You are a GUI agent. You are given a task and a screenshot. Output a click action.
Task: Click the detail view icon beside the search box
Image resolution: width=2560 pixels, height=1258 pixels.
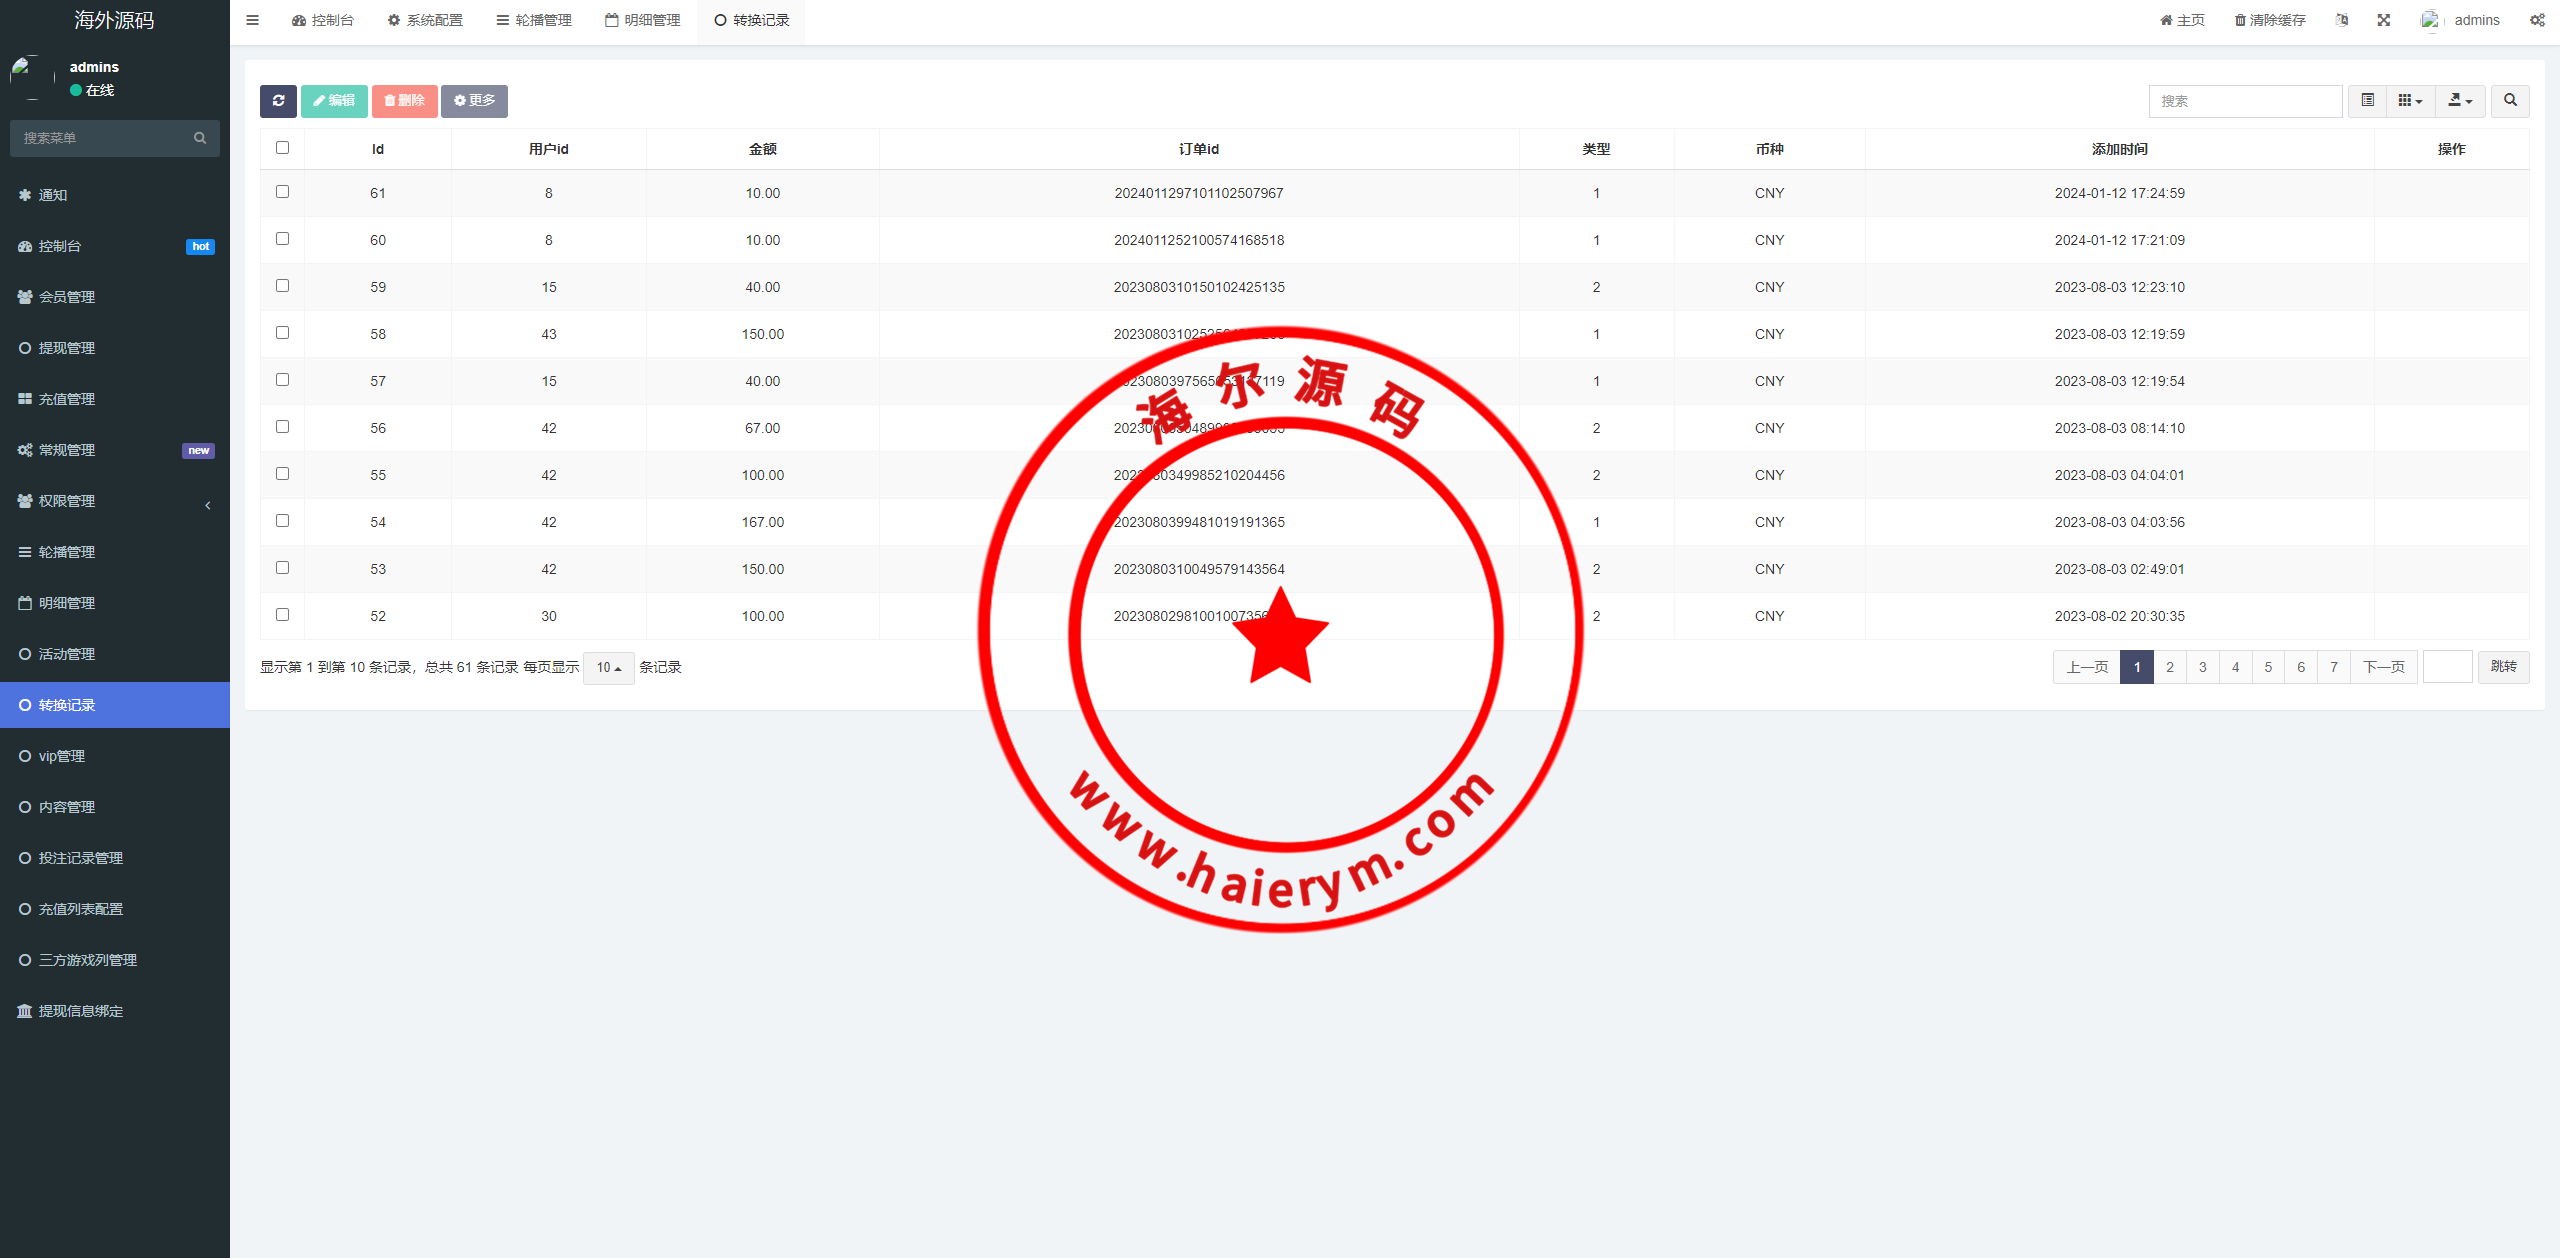pos(2367,100)
